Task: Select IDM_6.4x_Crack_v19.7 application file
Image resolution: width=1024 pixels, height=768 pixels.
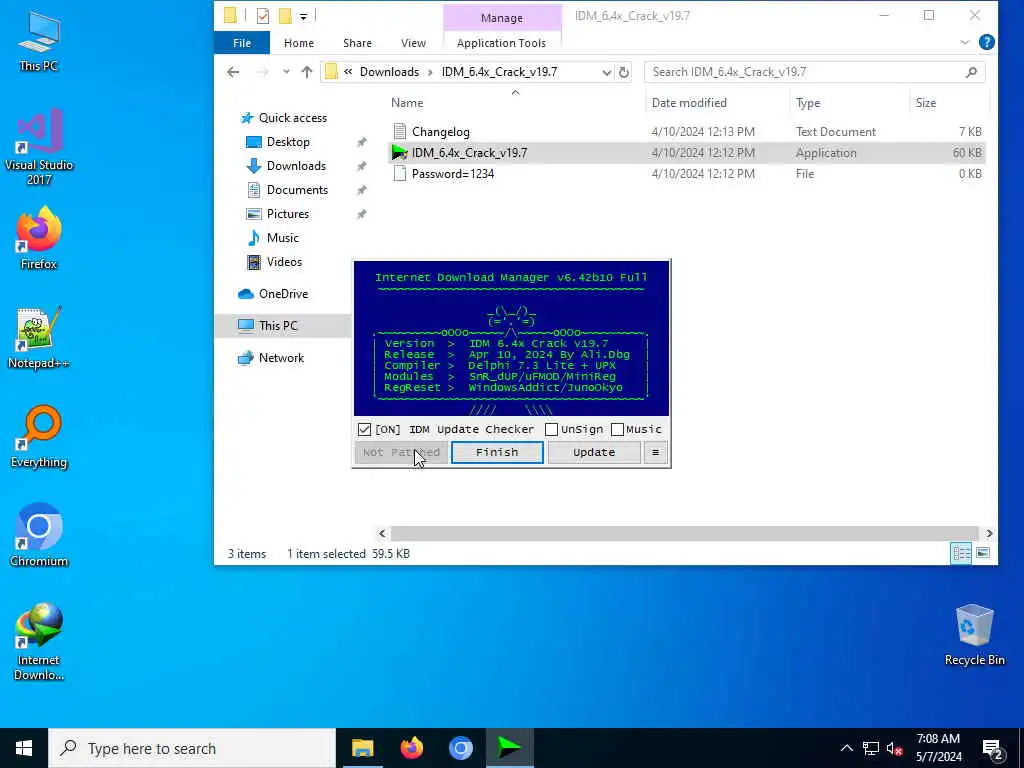Action: (687, 153)
